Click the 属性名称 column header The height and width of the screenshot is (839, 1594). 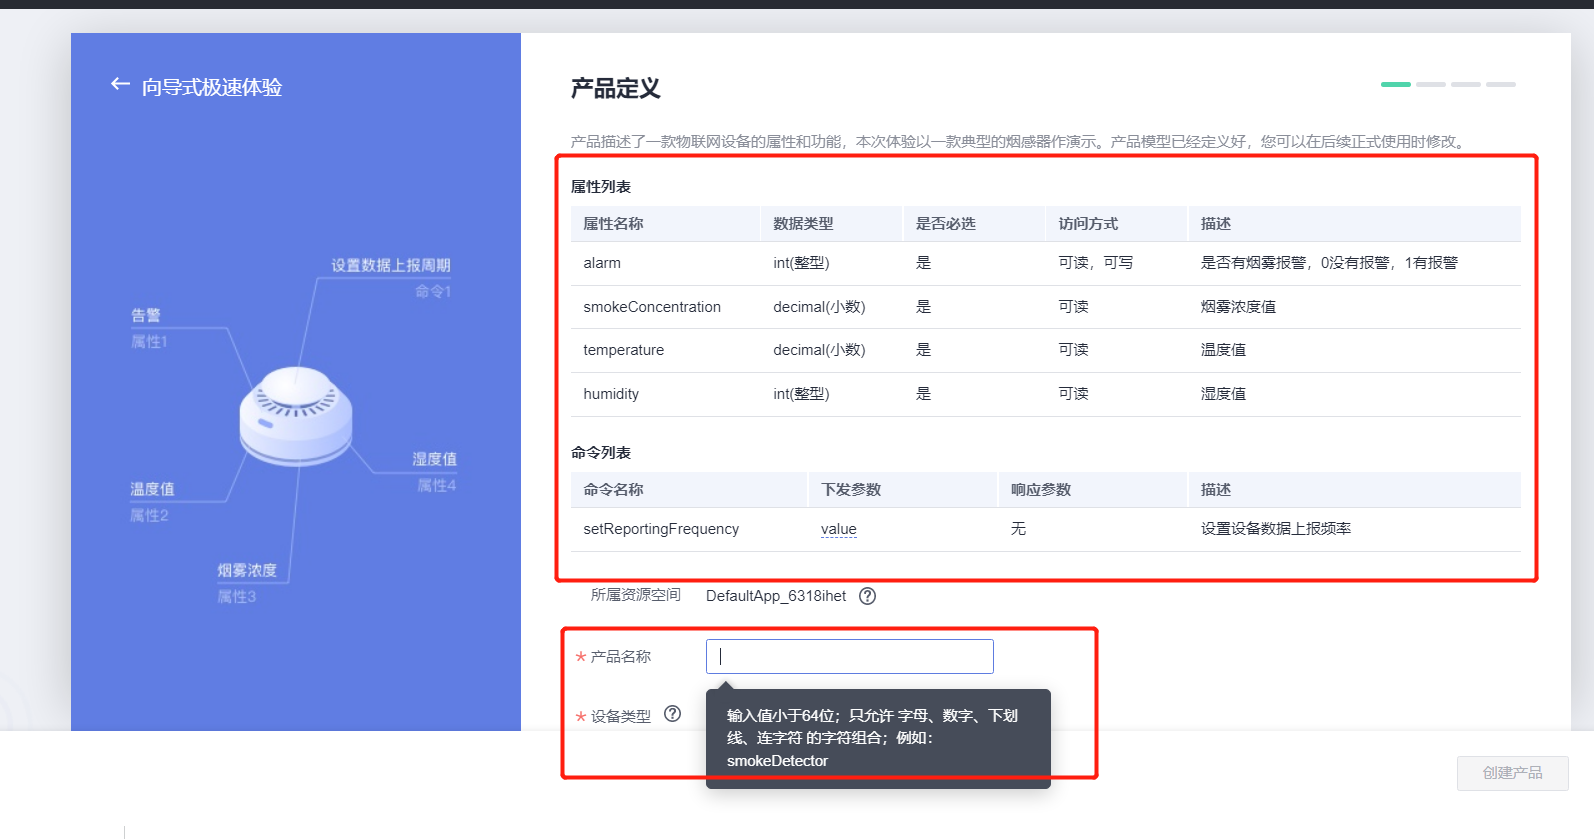[x=614, y=224]
